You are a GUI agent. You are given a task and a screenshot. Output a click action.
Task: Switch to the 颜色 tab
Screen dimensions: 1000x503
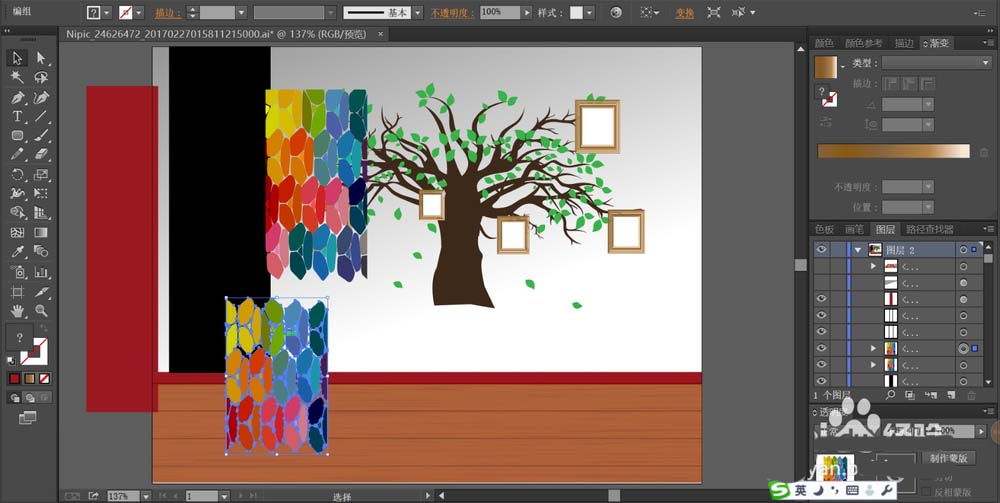point(824,43)
